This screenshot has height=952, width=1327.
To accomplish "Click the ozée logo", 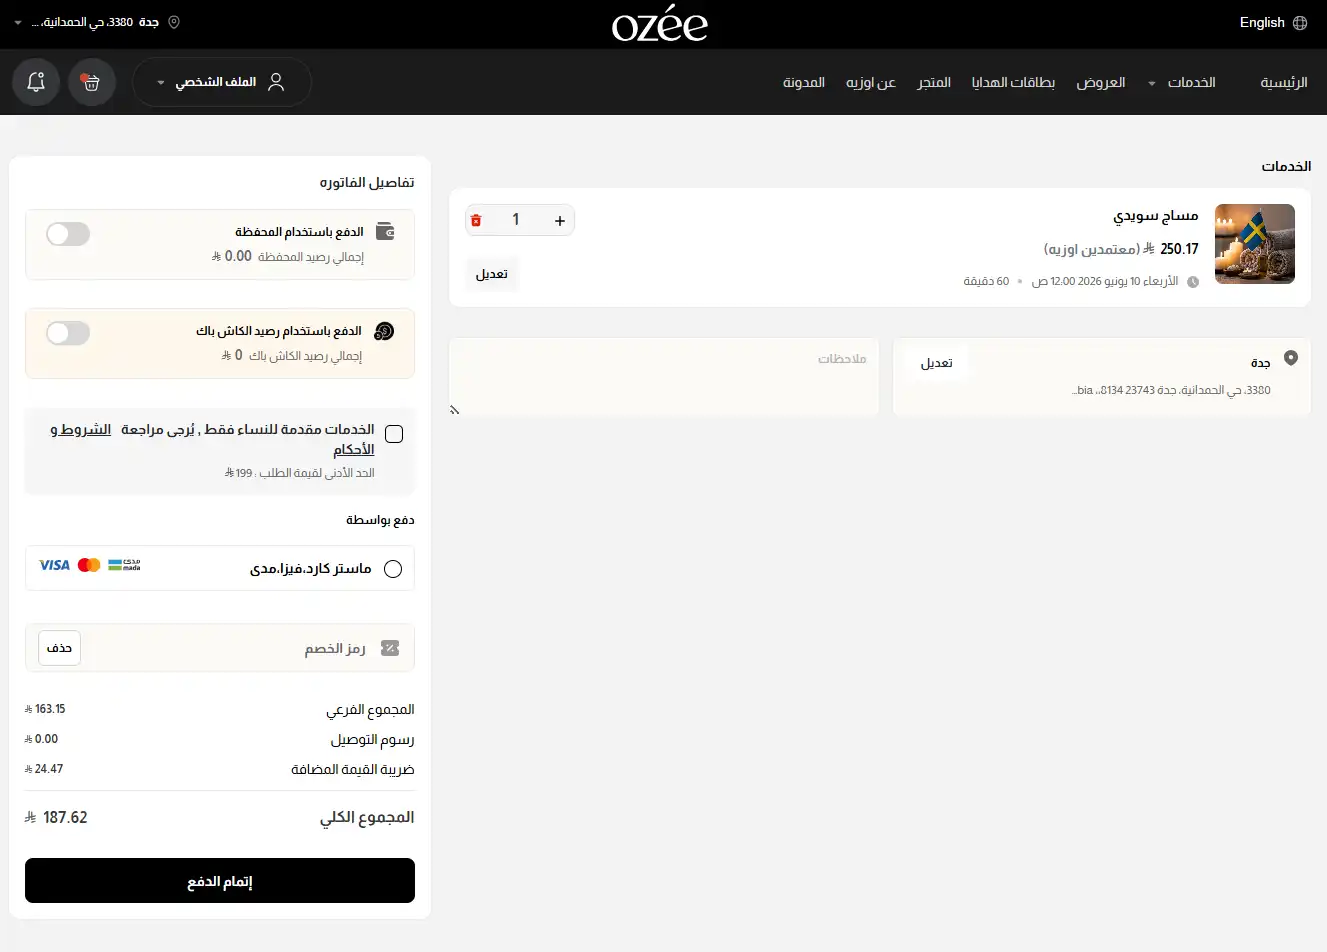I will coord(660,24).
